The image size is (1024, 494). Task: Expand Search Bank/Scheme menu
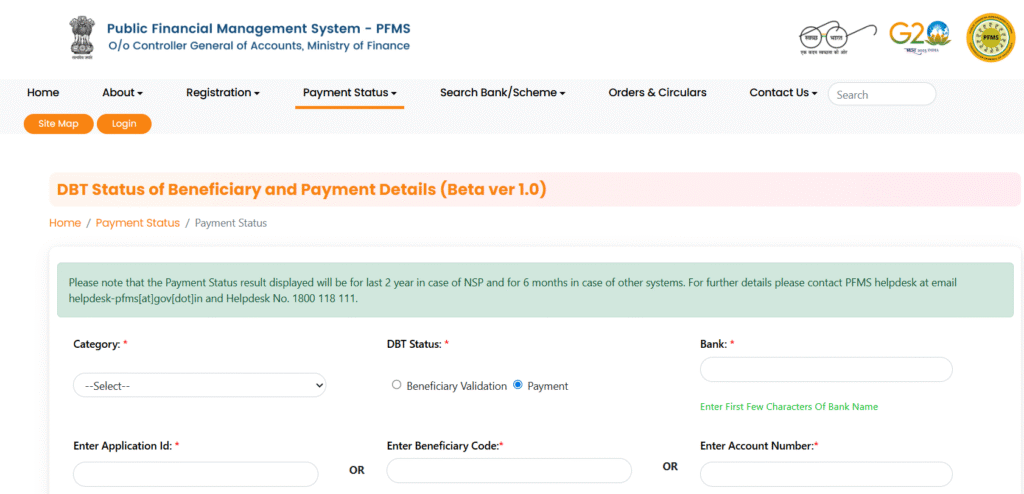pyautogui.click(x=502, y=93)
